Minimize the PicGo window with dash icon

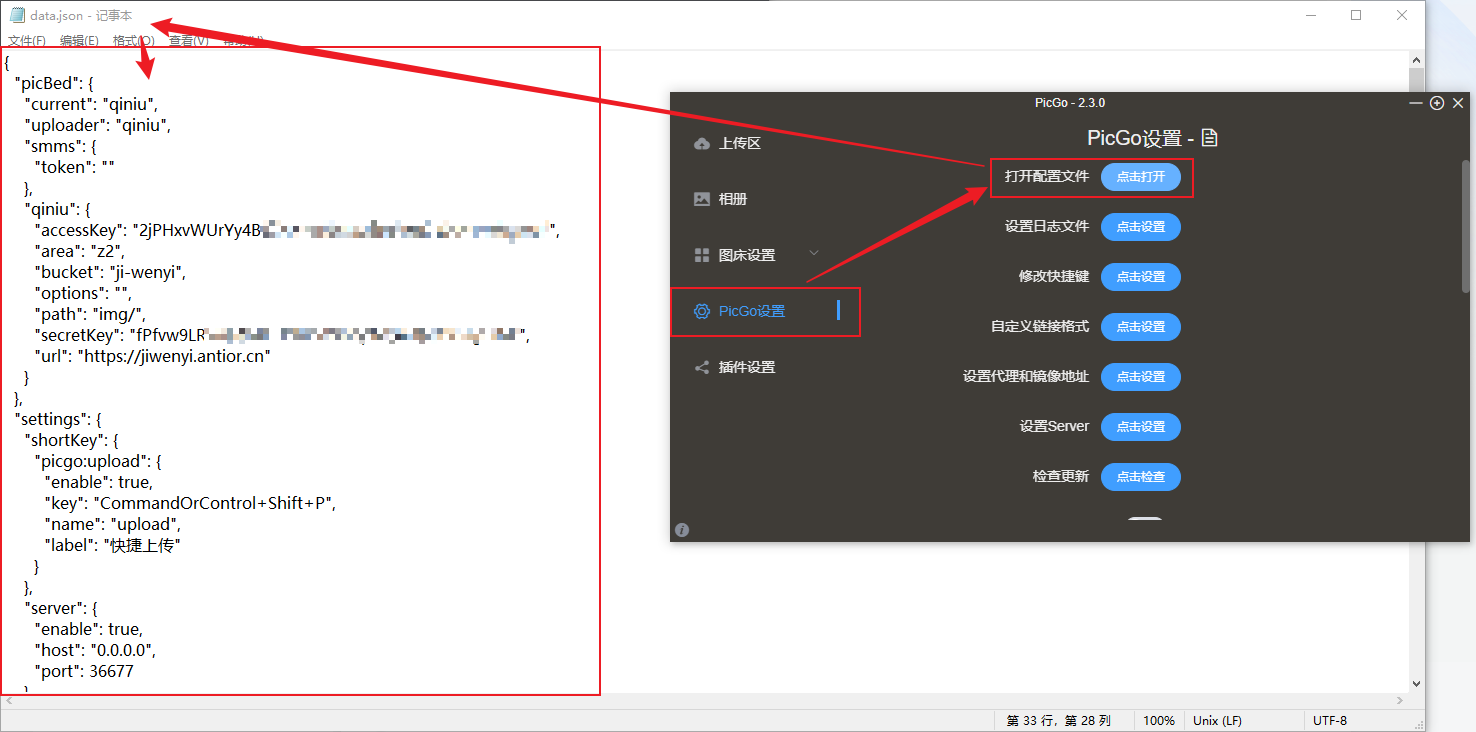click(1416, 103)
